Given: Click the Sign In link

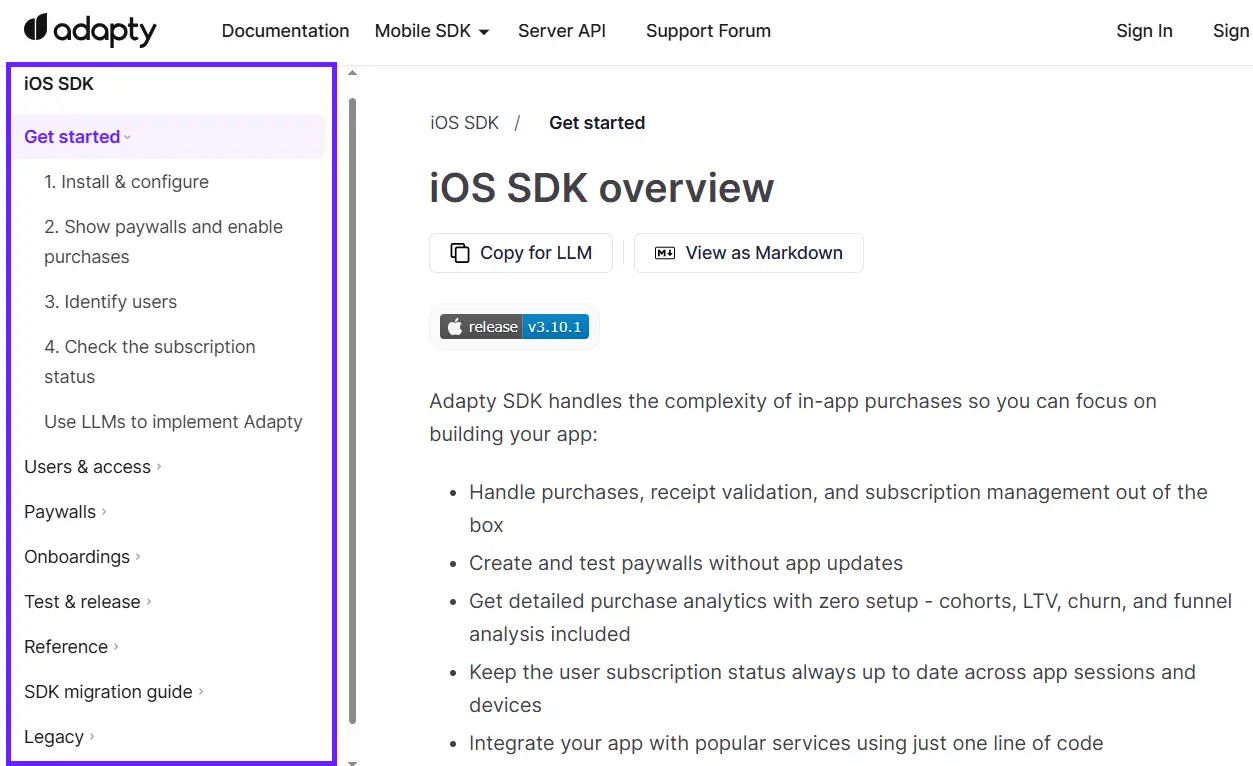Looking at the screenshot, I should (x=1144, y=31).
